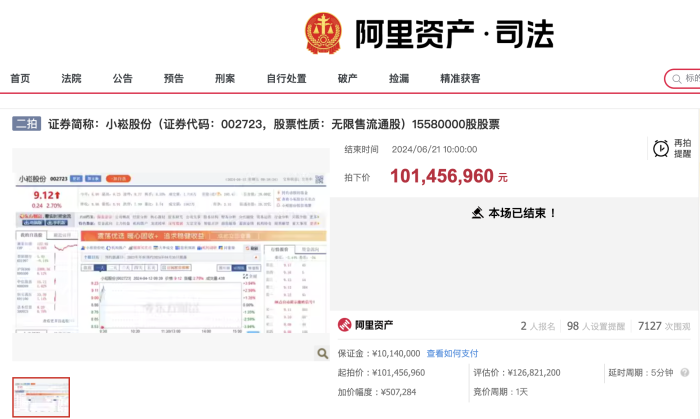The width and height of the screenshot is (700, 419).
Task: Click the 再拍提醒 reminder label
Action: (683, 148)
